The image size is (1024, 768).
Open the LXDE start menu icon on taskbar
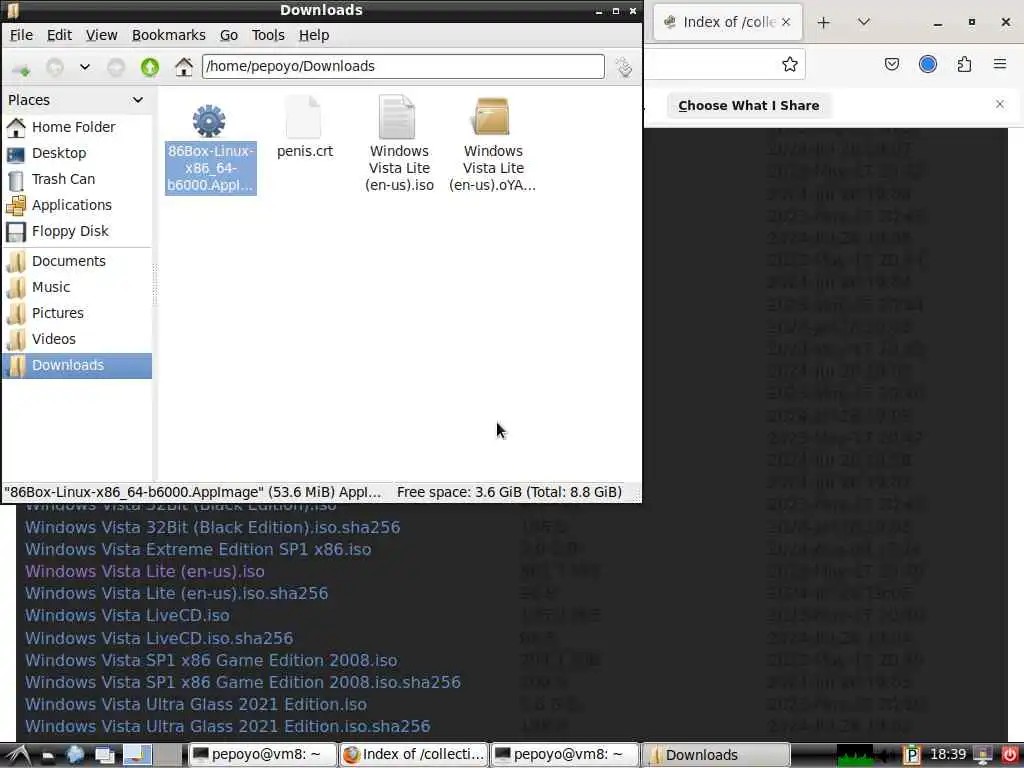coord(17,755)
